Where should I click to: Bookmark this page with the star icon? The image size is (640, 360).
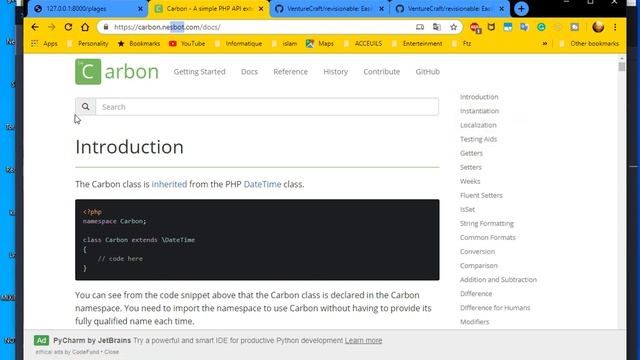[453, 27]
